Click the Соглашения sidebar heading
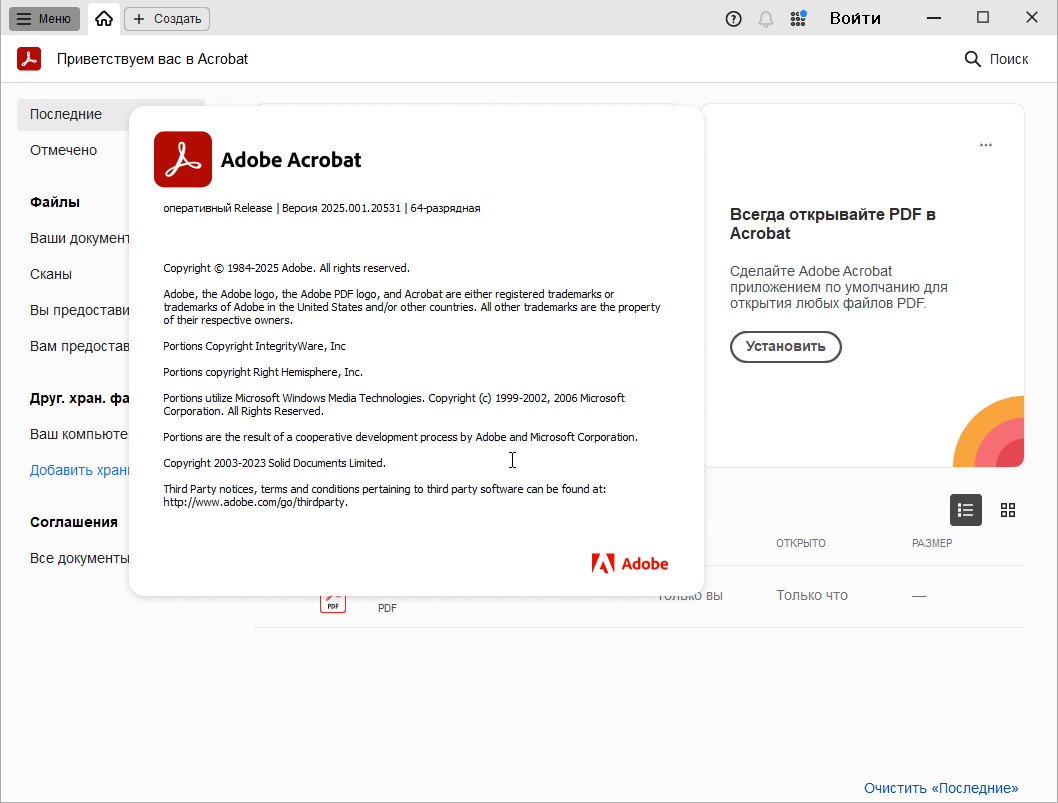 point(74,522)
